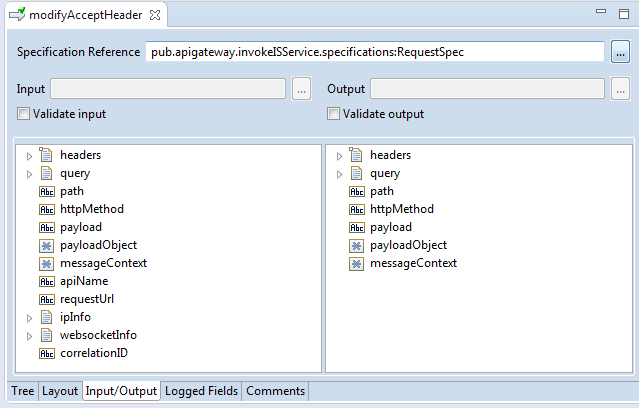Click the payloadObject icon in input tree
Viewport: 639px width, 408px height.
(x=46, y=245)
